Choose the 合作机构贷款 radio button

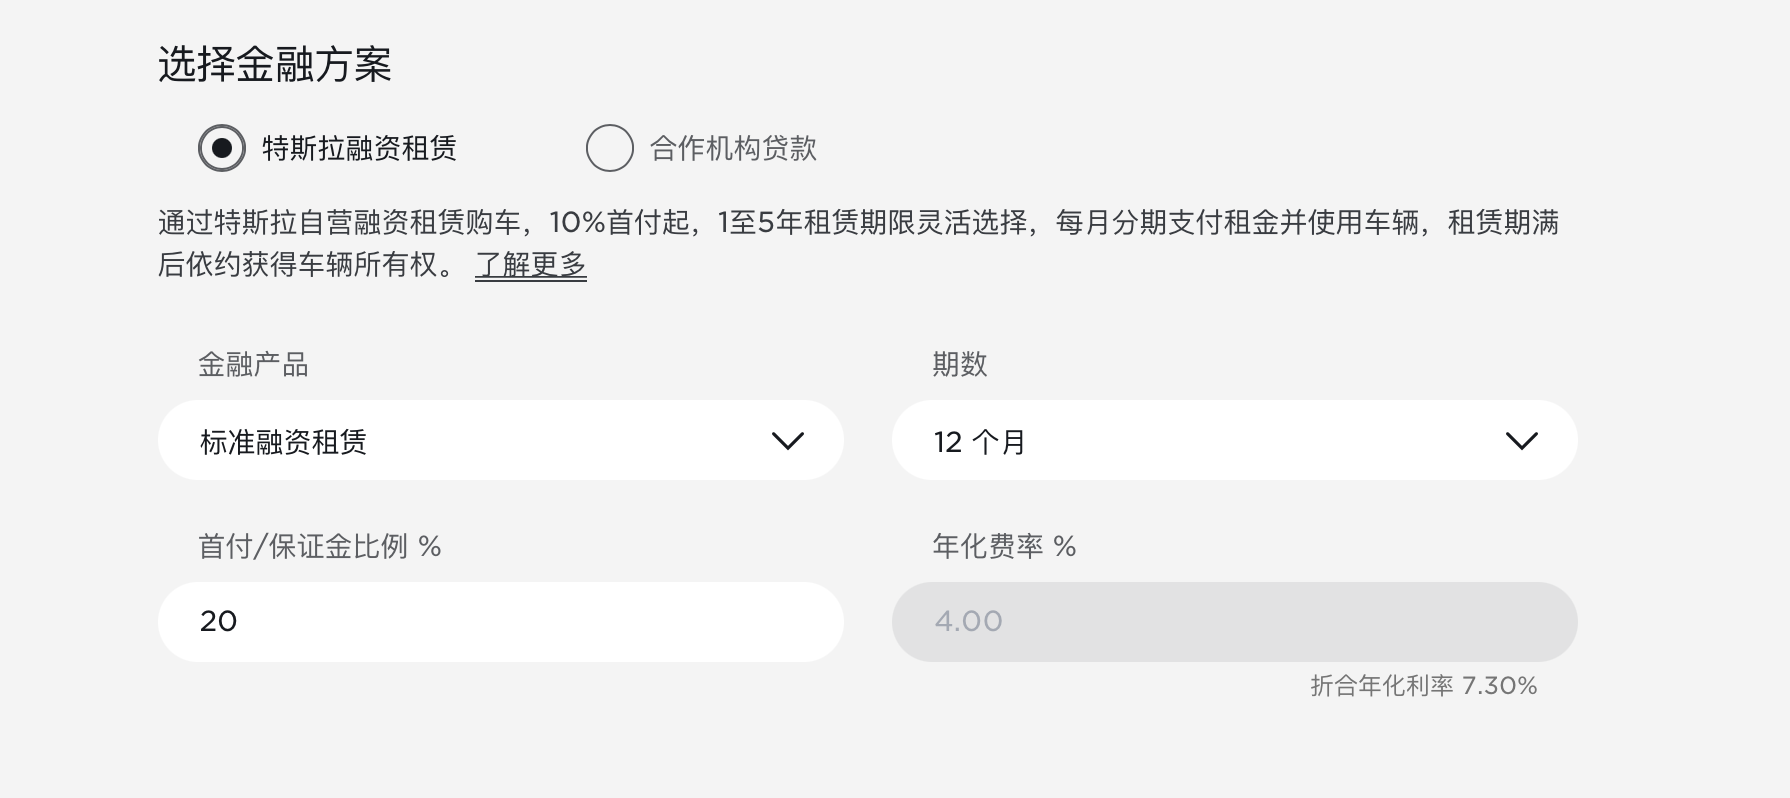click(609, 148)
